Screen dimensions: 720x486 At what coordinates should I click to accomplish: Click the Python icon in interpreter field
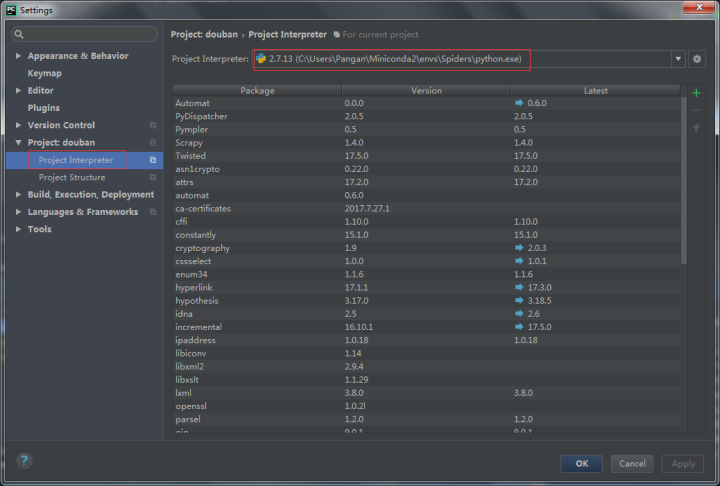[x=261, y=59]
